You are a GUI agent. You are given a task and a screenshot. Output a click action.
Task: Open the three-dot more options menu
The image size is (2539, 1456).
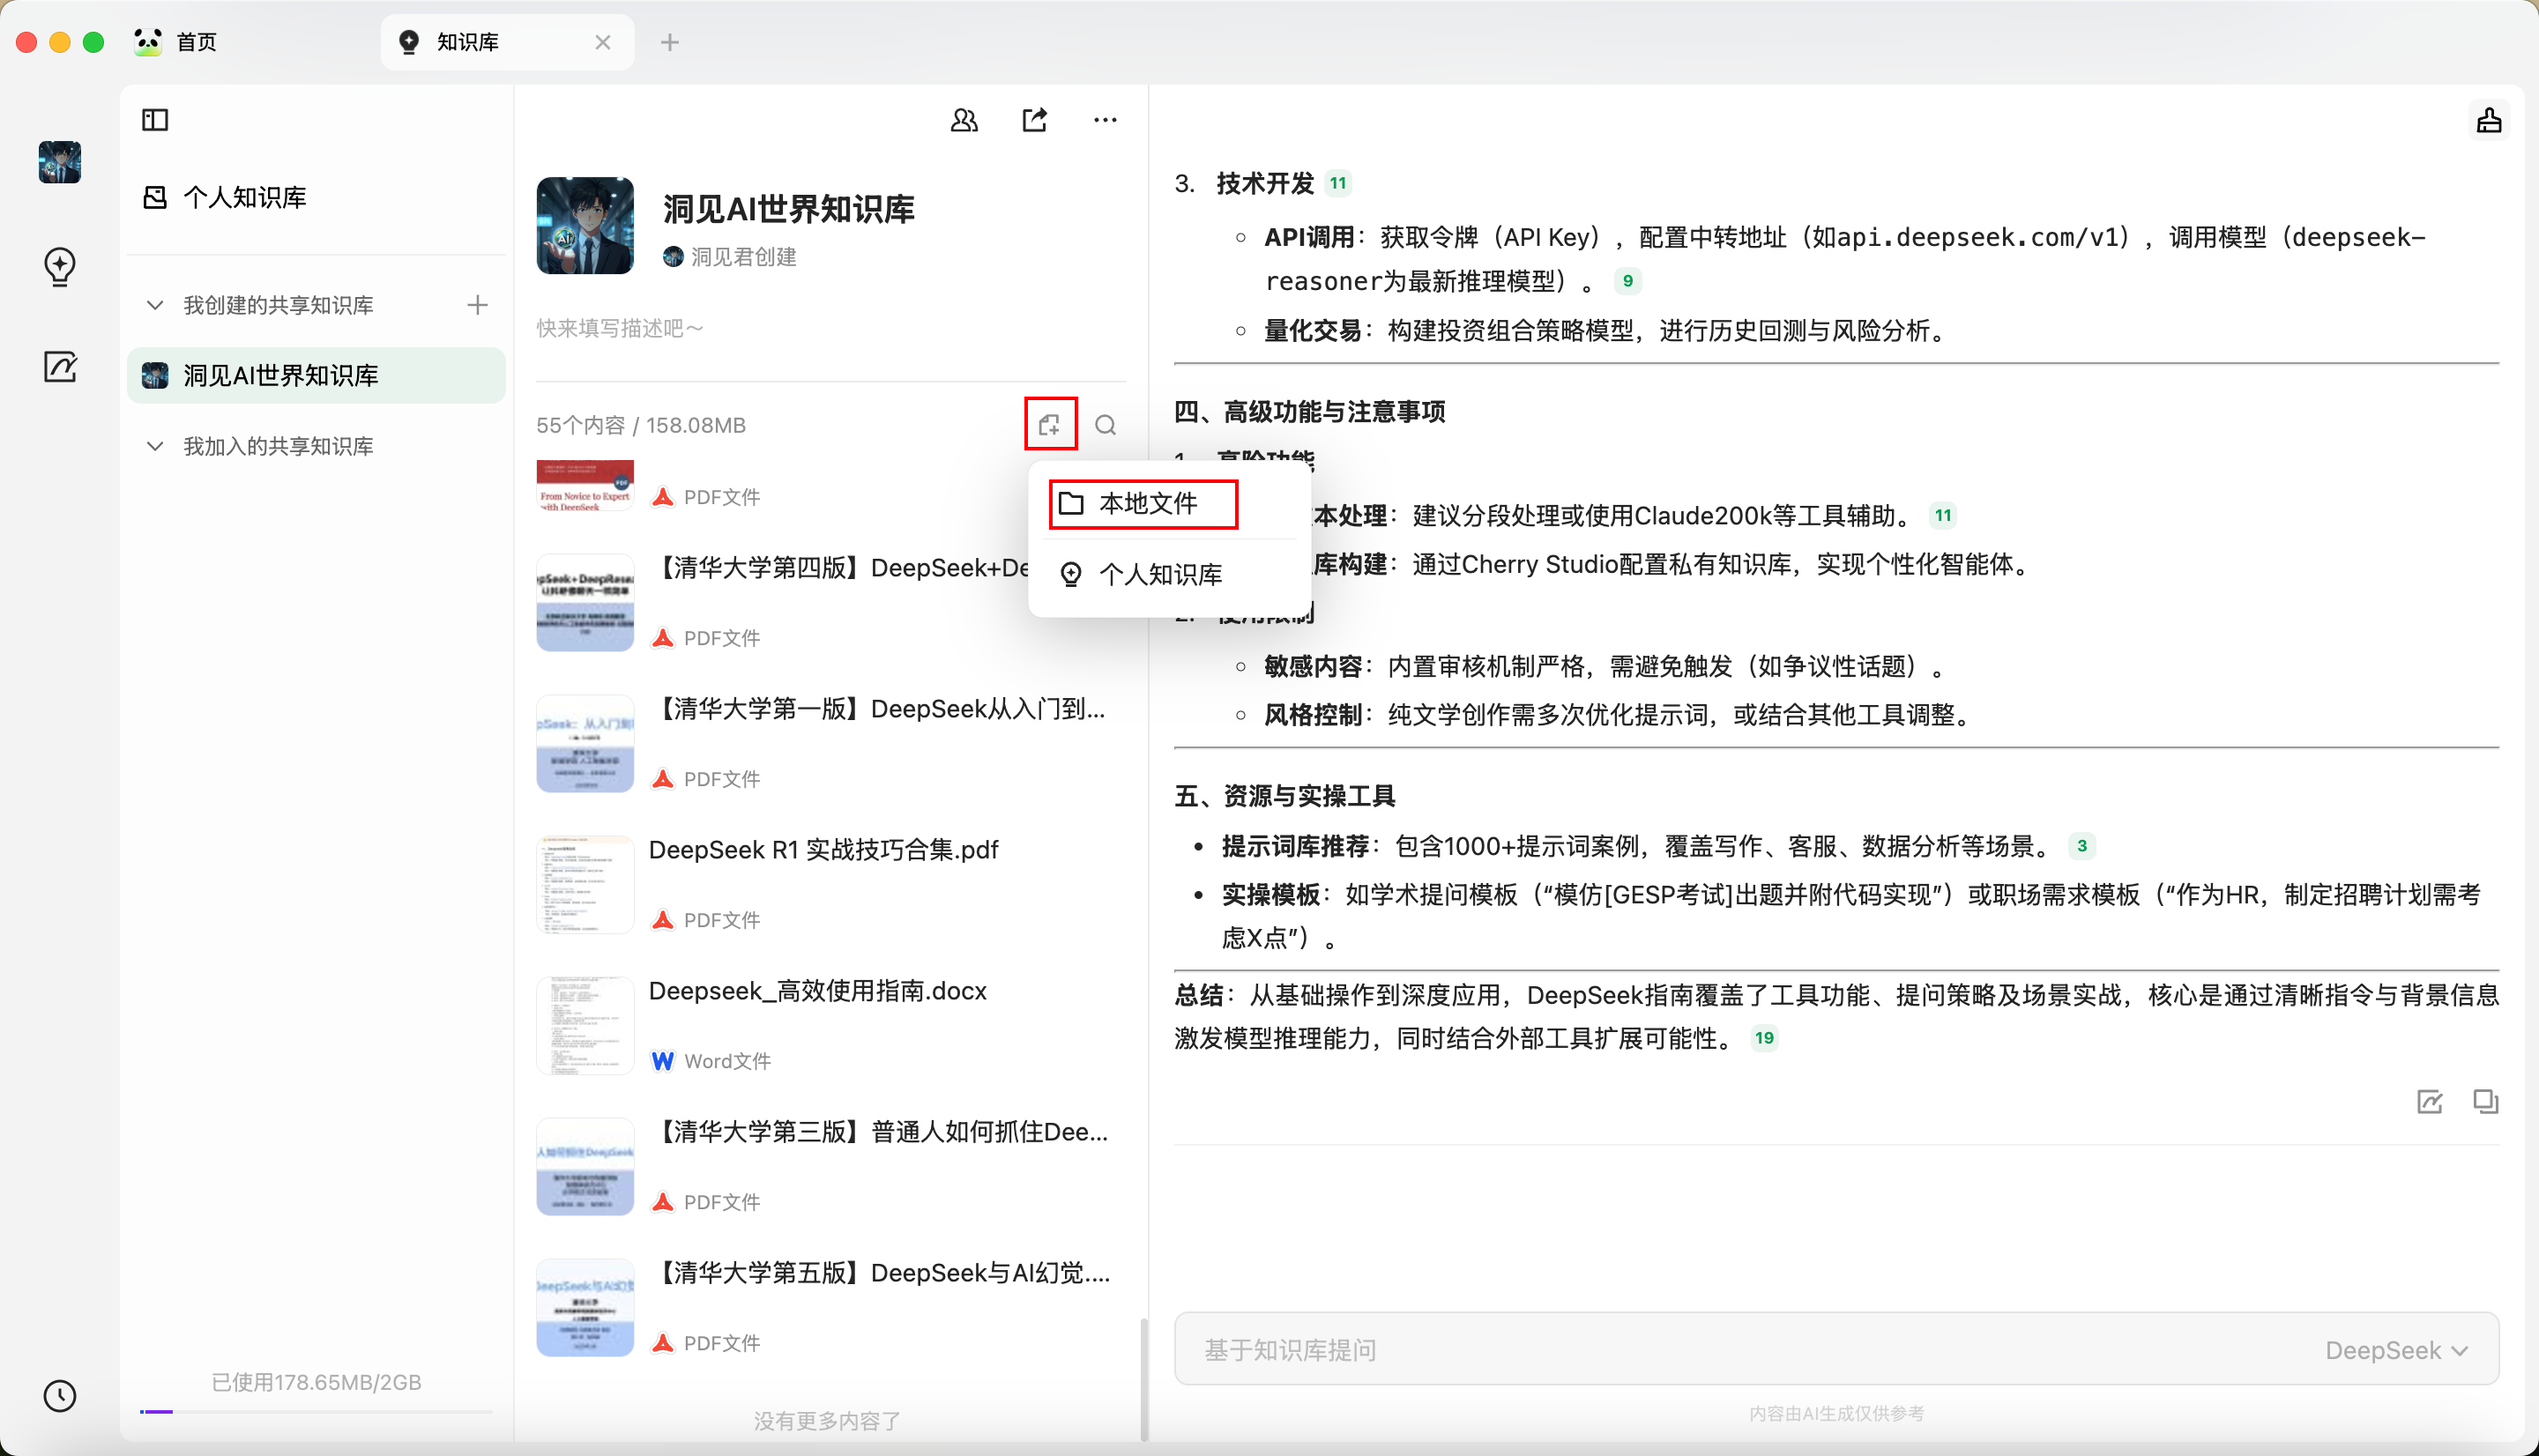coord(1105,120)
